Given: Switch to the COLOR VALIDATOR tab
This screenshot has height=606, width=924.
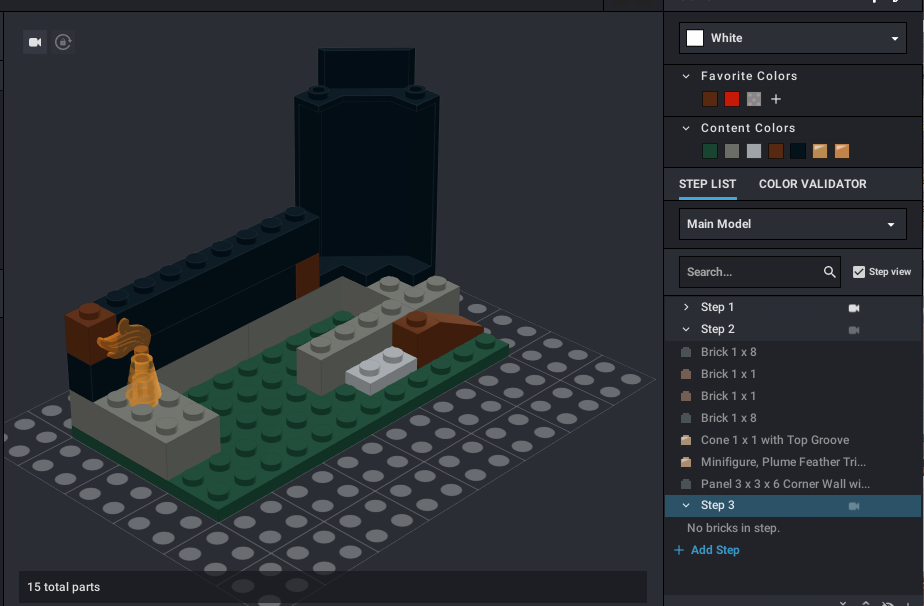Looking at the screenshot, I should (x=813, y=184).
